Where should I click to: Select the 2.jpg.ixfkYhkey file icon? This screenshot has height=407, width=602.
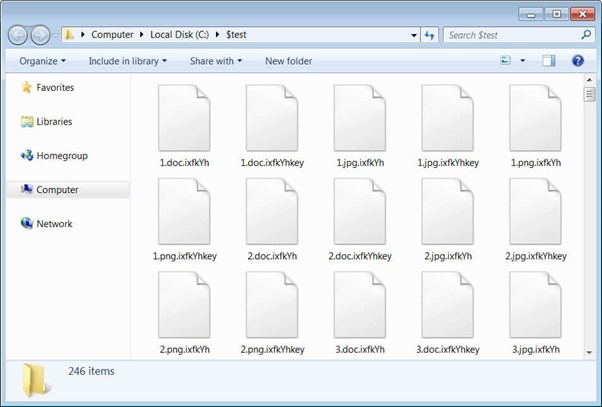pyautogui.click(x=535, y=212)
